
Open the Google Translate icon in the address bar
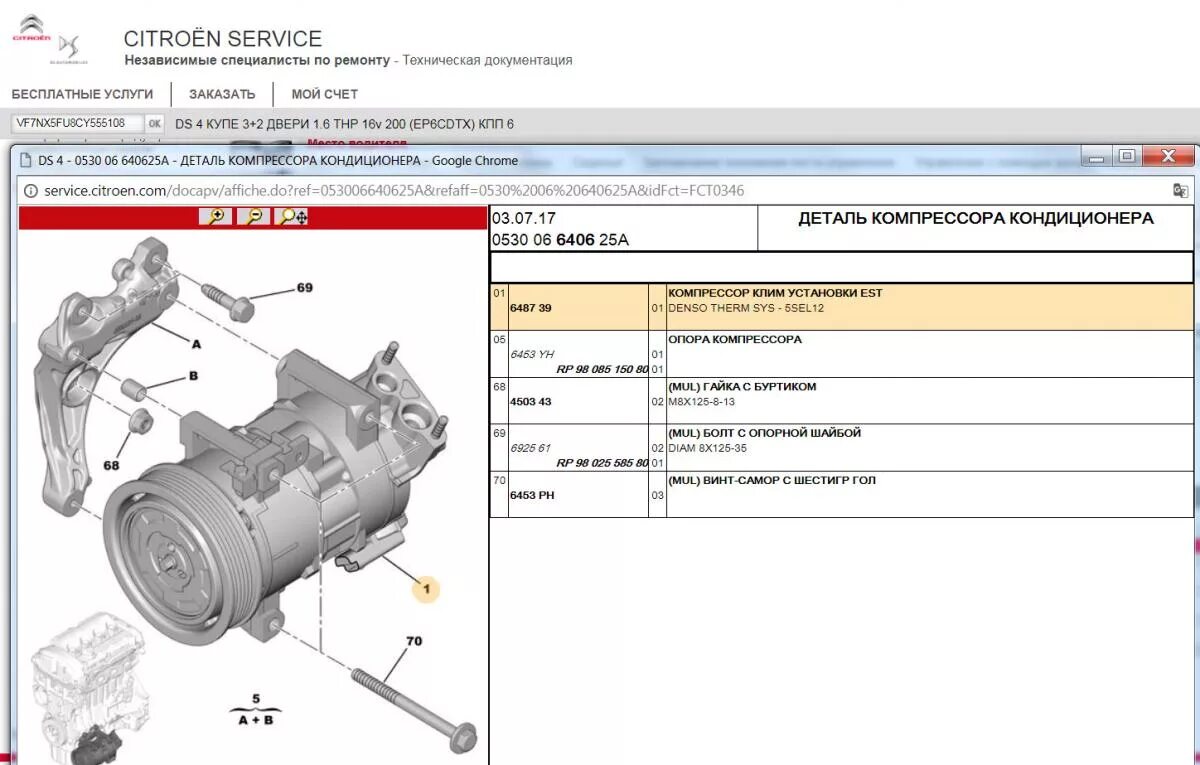click(1180, 190)
